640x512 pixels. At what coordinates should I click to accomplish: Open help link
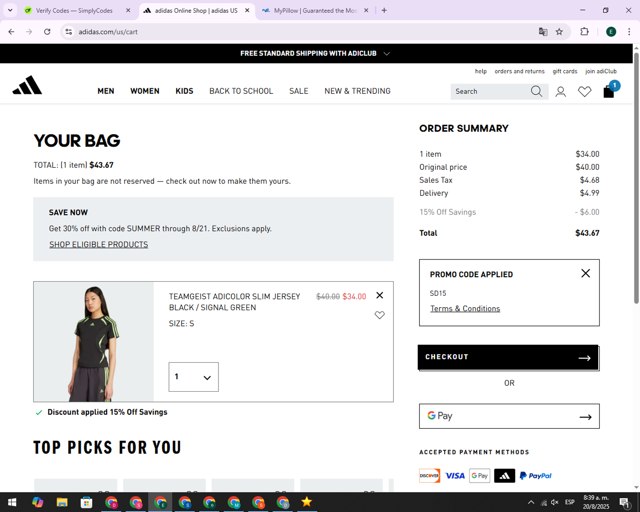[480, 71]
